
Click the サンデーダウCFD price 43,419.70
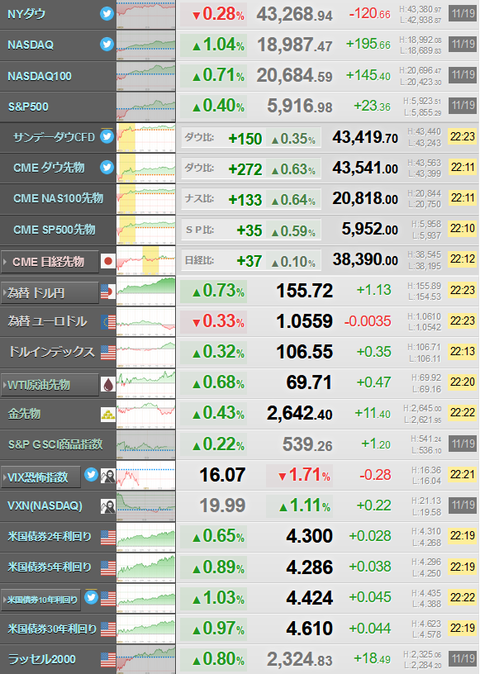365,138
